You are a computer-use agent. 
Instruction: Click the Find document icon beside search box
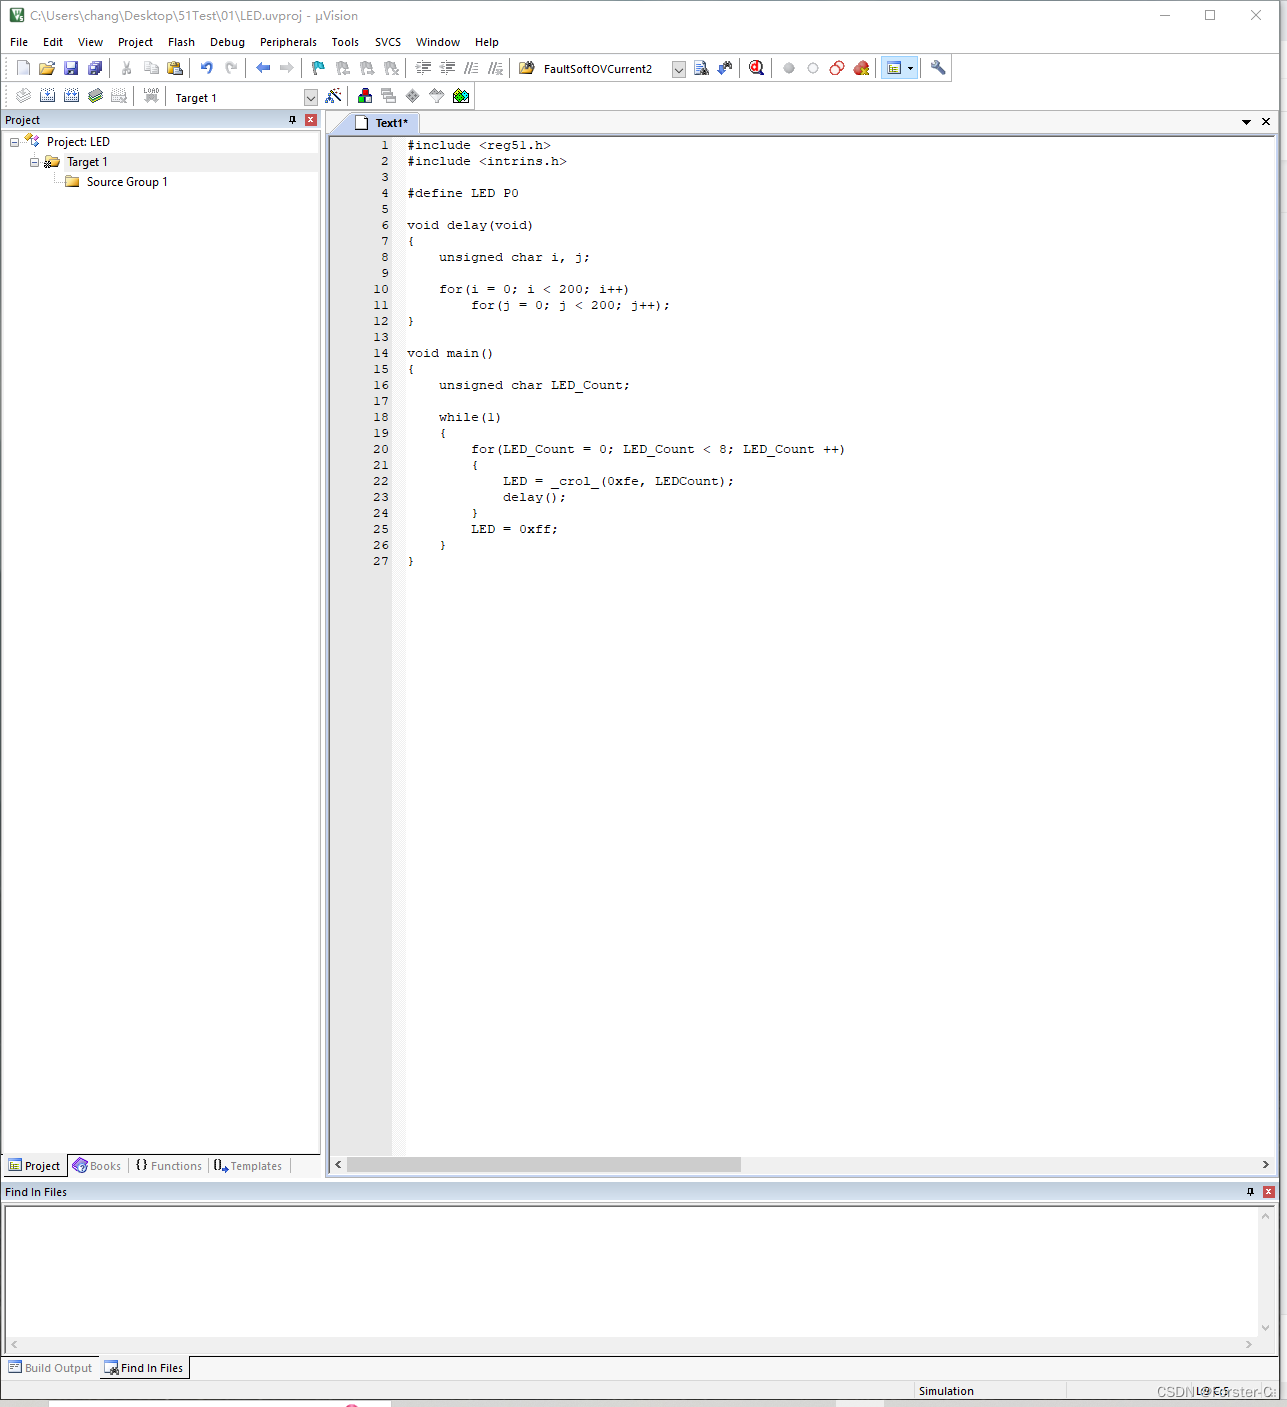(x=701, y=68)
